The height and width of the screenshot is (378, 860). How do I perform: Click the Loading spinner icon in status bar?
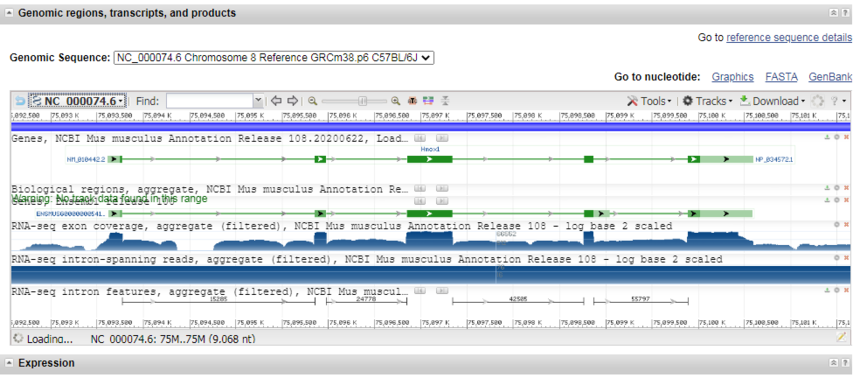(x=18, y=338)
